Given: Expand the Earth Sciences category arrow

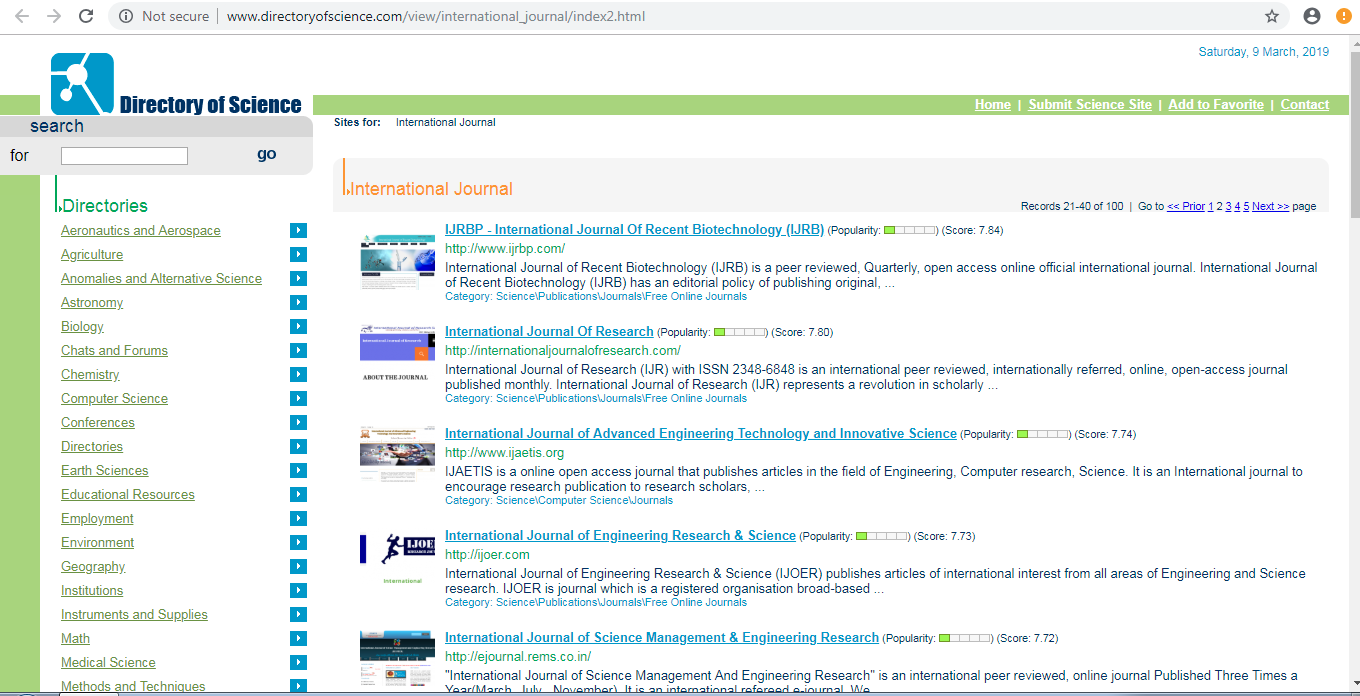Looking at the screenshot, I should click(x=298, y=471).
